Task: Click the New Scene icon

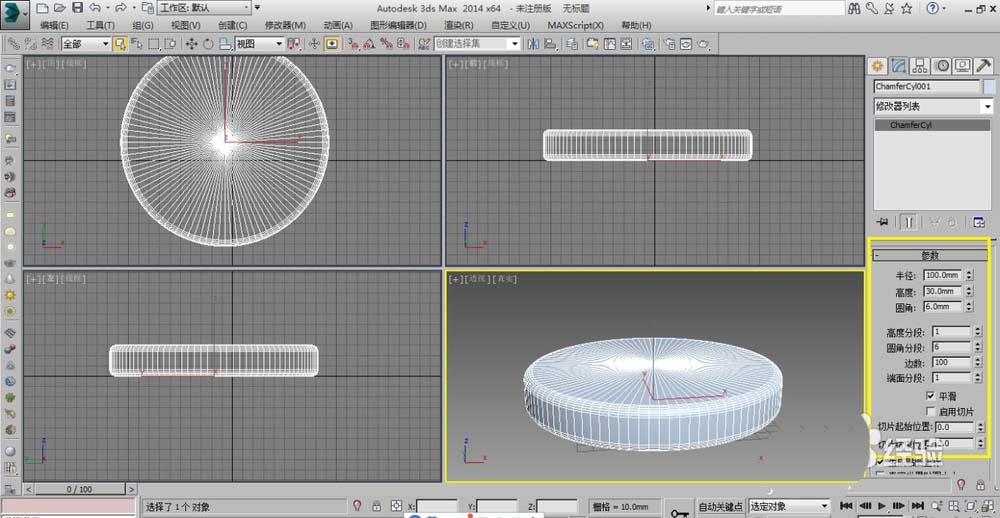Action: point(42,8)
